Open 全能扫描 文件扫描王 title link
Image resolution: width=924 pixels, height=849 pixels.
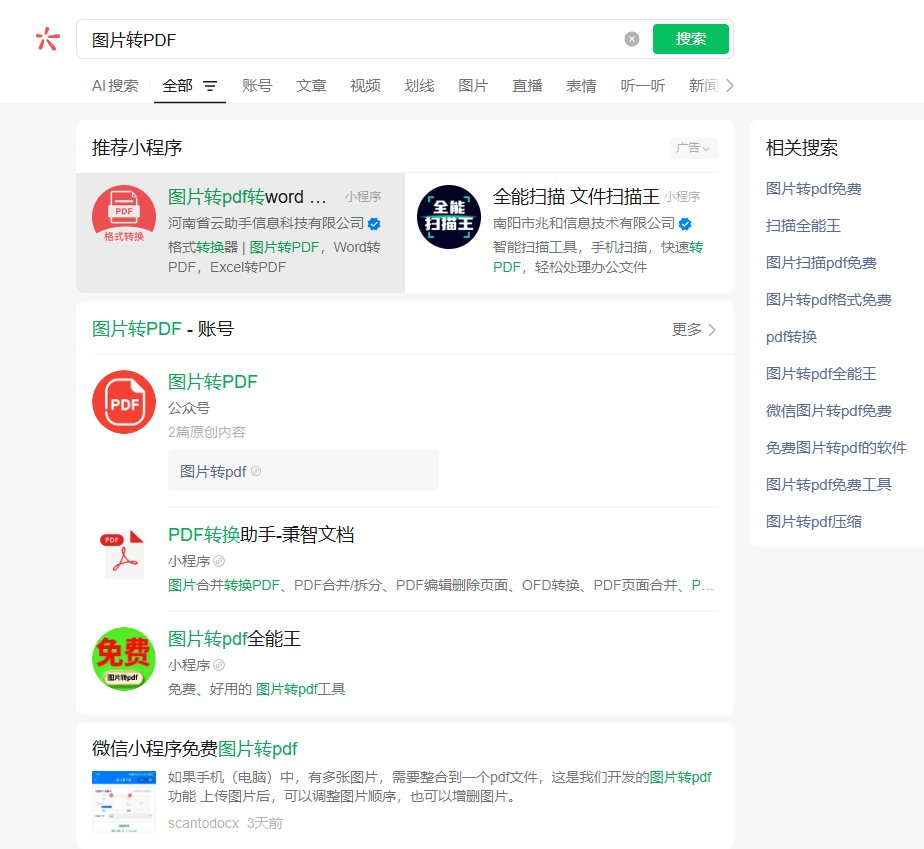576,197
